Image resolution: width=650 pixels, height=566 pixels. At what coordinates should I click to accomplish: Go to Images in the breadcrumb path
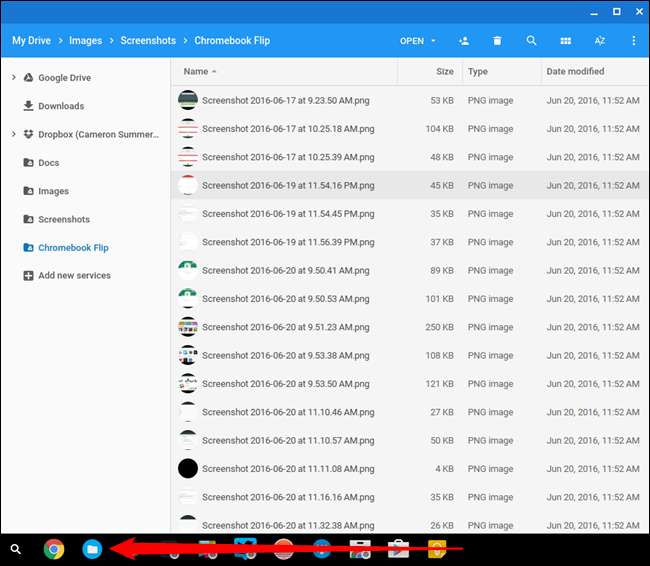tap(84, 41)
